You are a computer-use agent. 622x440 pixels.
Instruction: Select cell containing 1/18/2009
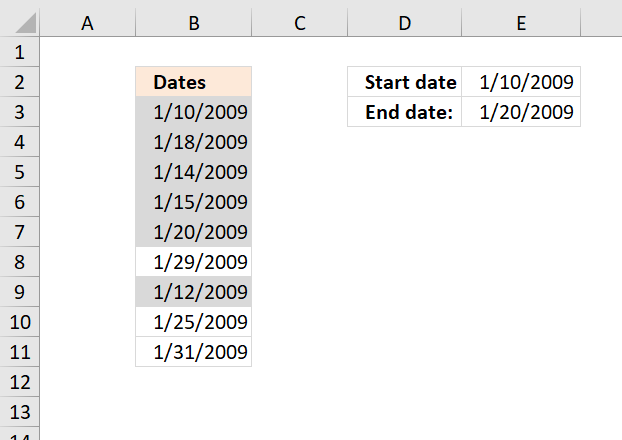(x=194, y=142)
